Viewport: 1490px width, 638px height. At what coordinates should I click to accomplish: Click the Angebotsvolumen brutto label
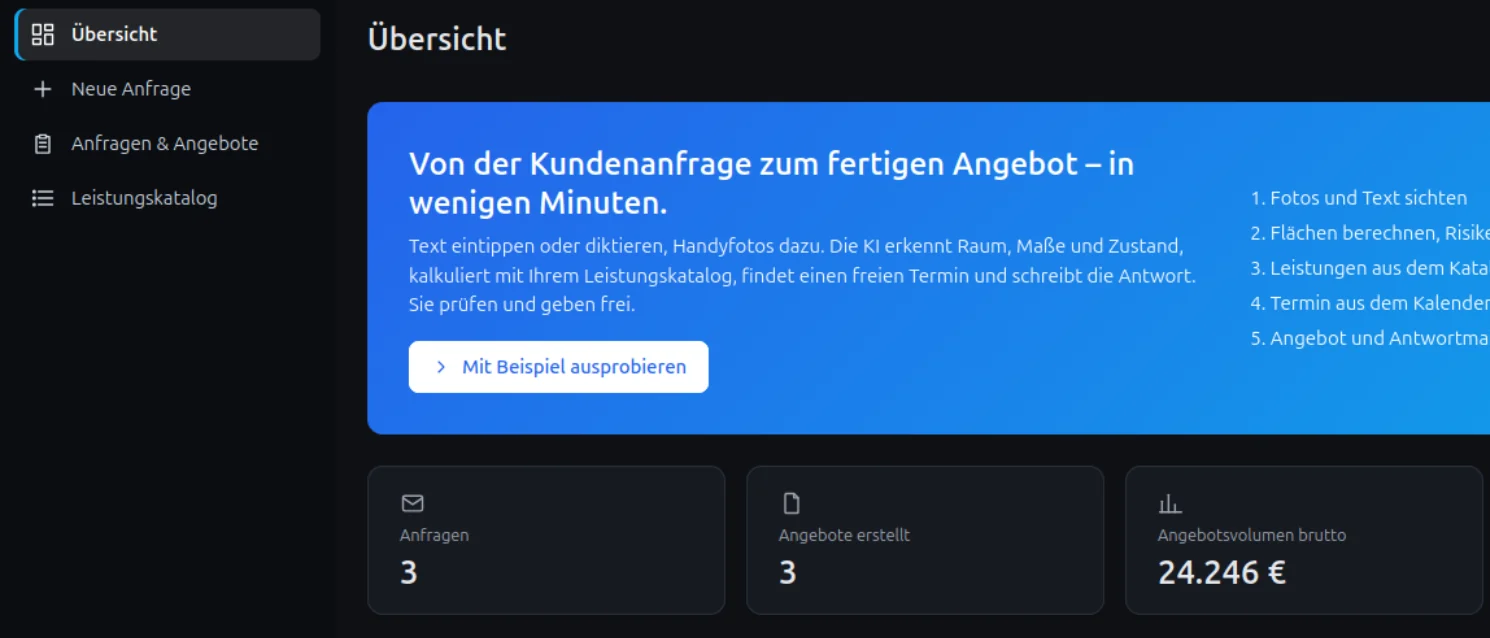pos(1252,535)
